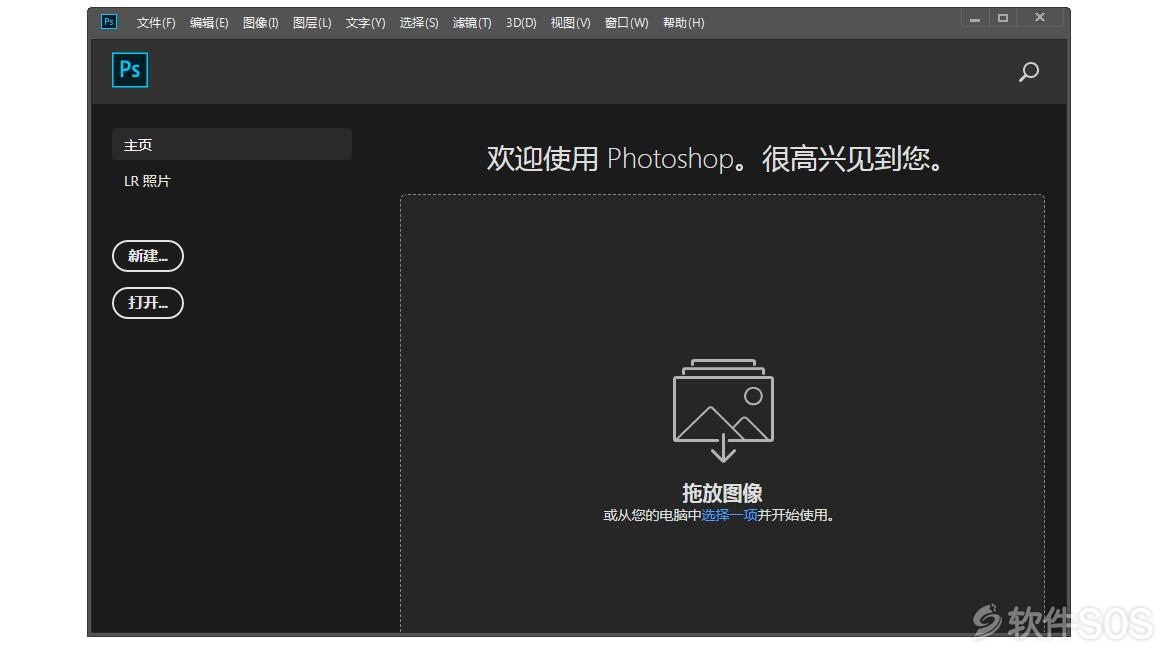Open the 选择(S) menu
1170x652 pixels.
click(419, 23)
